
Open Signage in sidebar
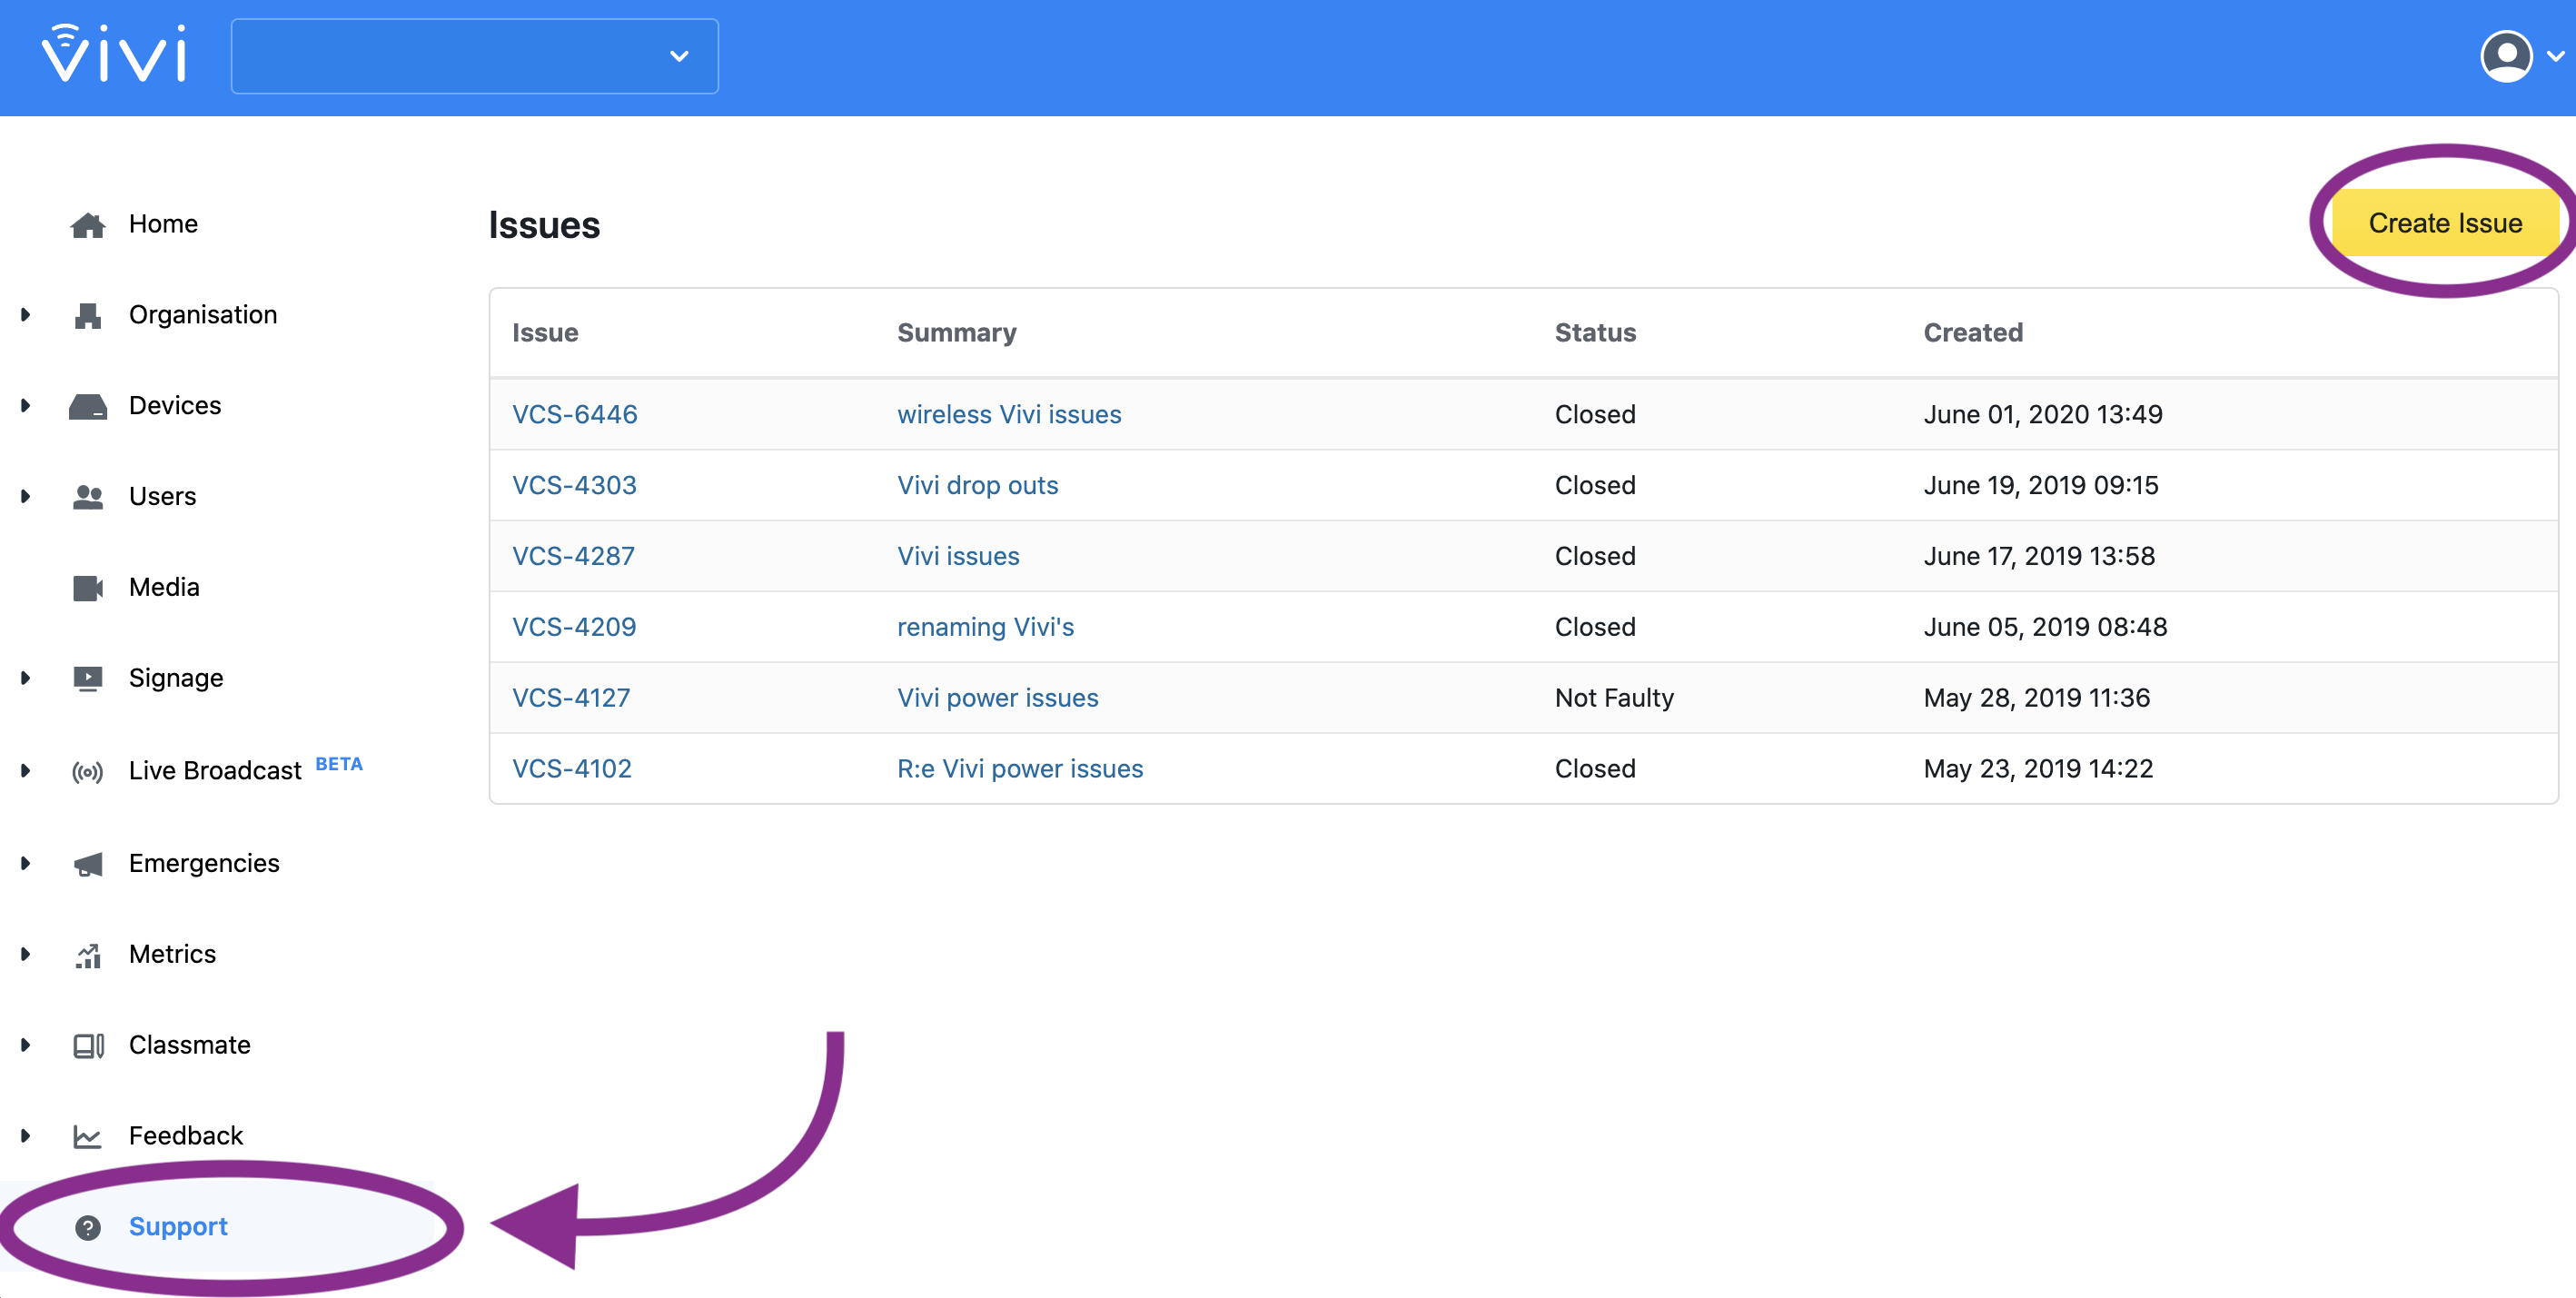point(176,678)
